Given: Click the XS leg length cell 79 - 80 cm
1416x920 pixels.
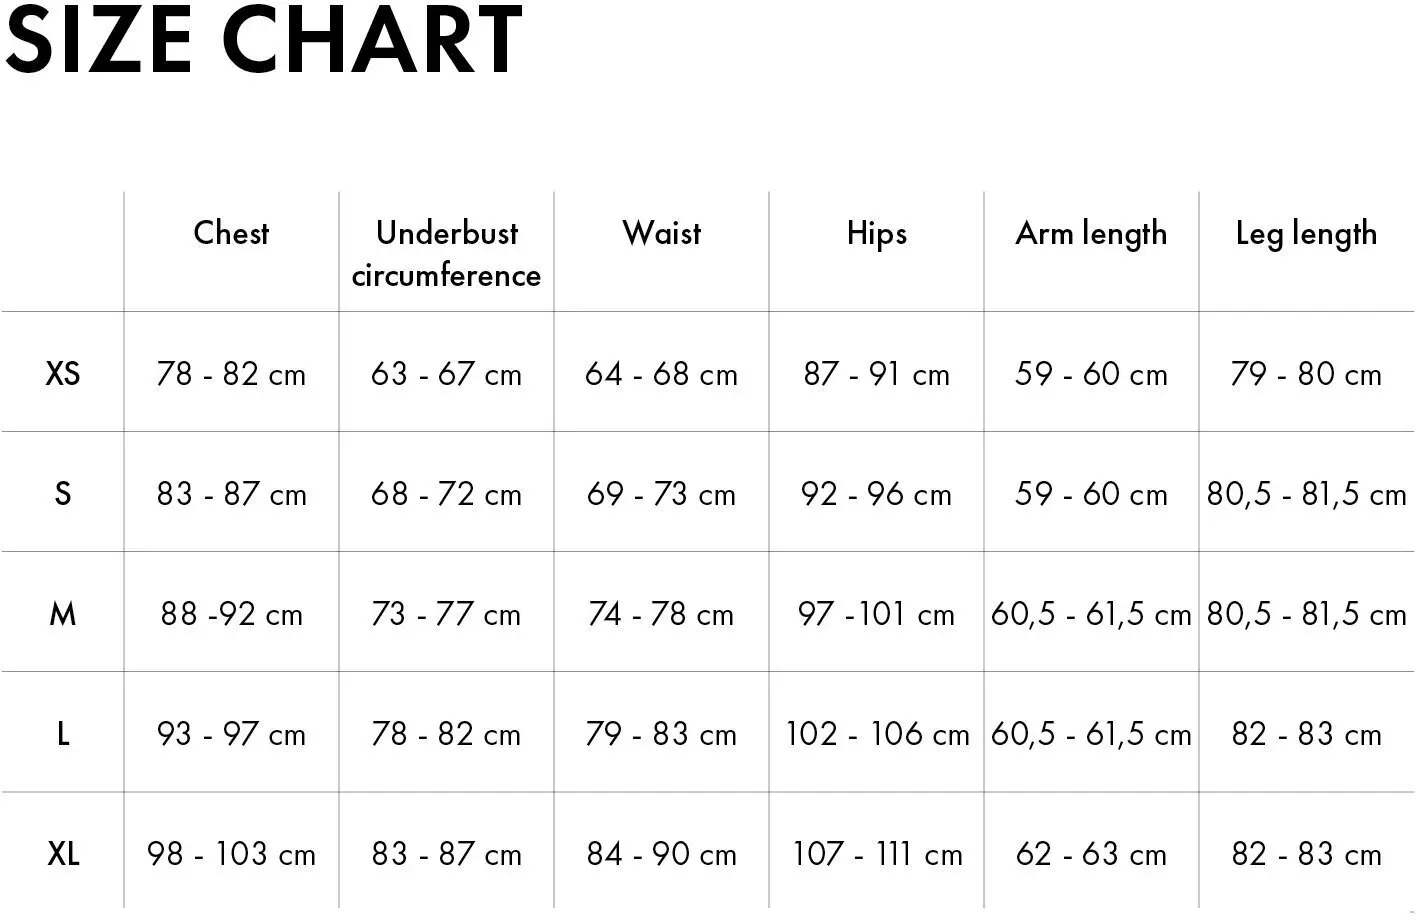Looking at the screenshot, I should pyautogui.click(x=1306, y=374).
